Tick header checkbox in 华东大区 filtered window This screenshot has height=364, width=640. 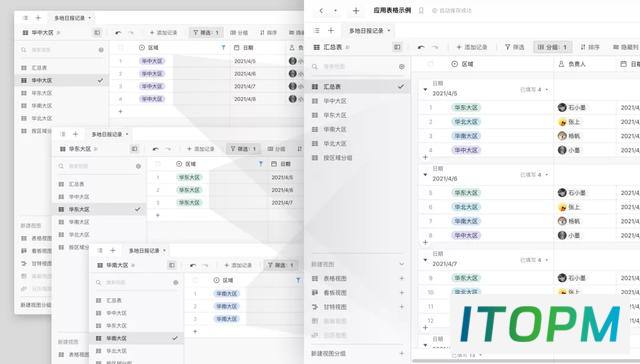click(x=158, y=164)
